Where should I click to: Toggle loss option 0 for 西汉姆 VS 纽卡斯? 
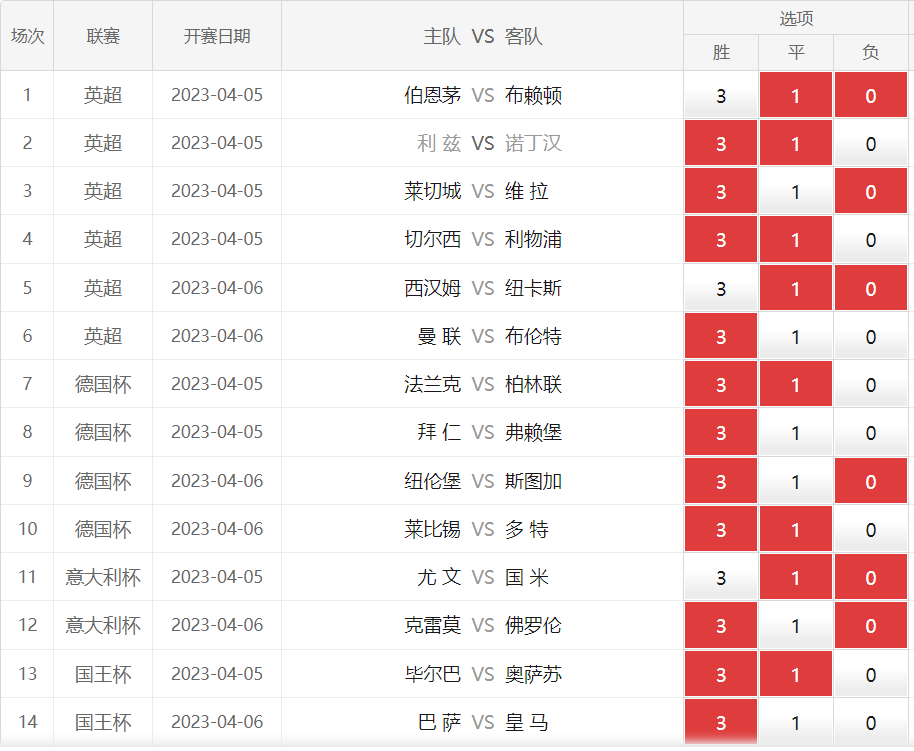tap(871, 288)
